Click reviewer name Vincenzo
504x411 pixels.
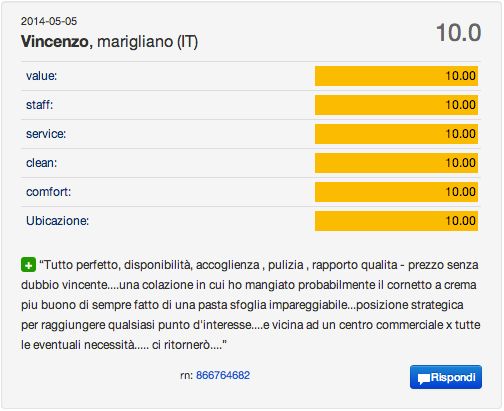click(55, 42)
